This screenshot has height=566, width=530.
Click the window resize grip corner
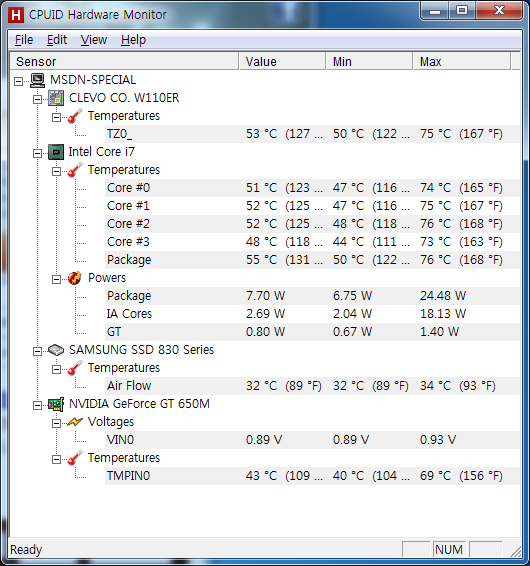(x=516, y=552)
